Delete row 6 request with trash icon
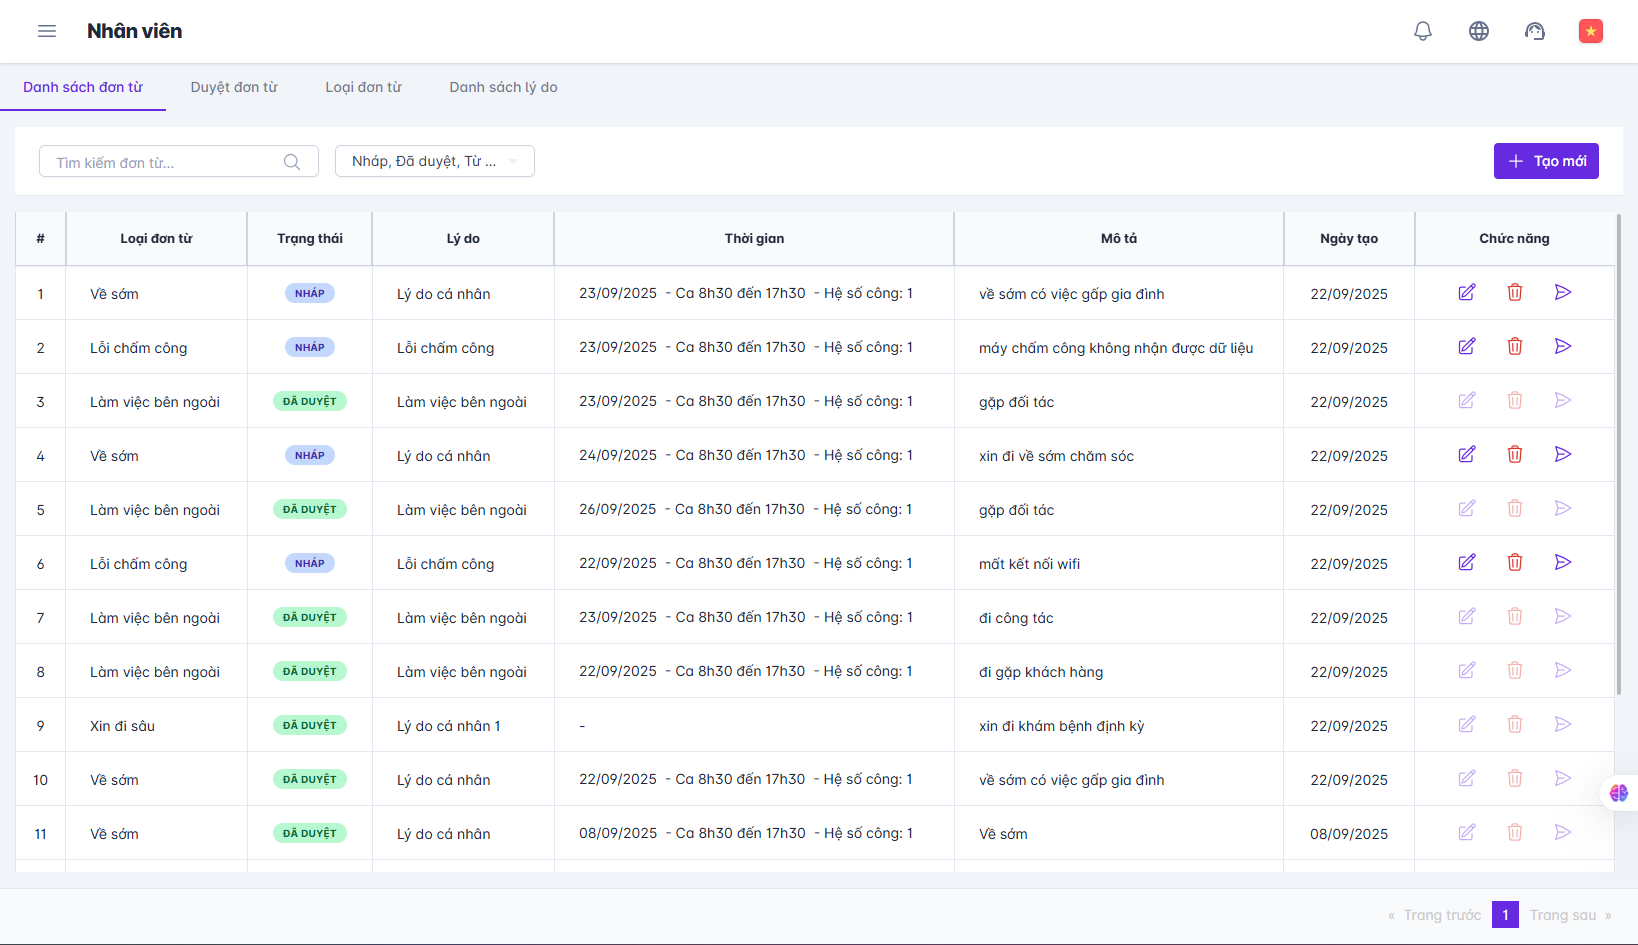Image resolution: width=1638 pixels, height=945 pixels. pos(1514,563)
